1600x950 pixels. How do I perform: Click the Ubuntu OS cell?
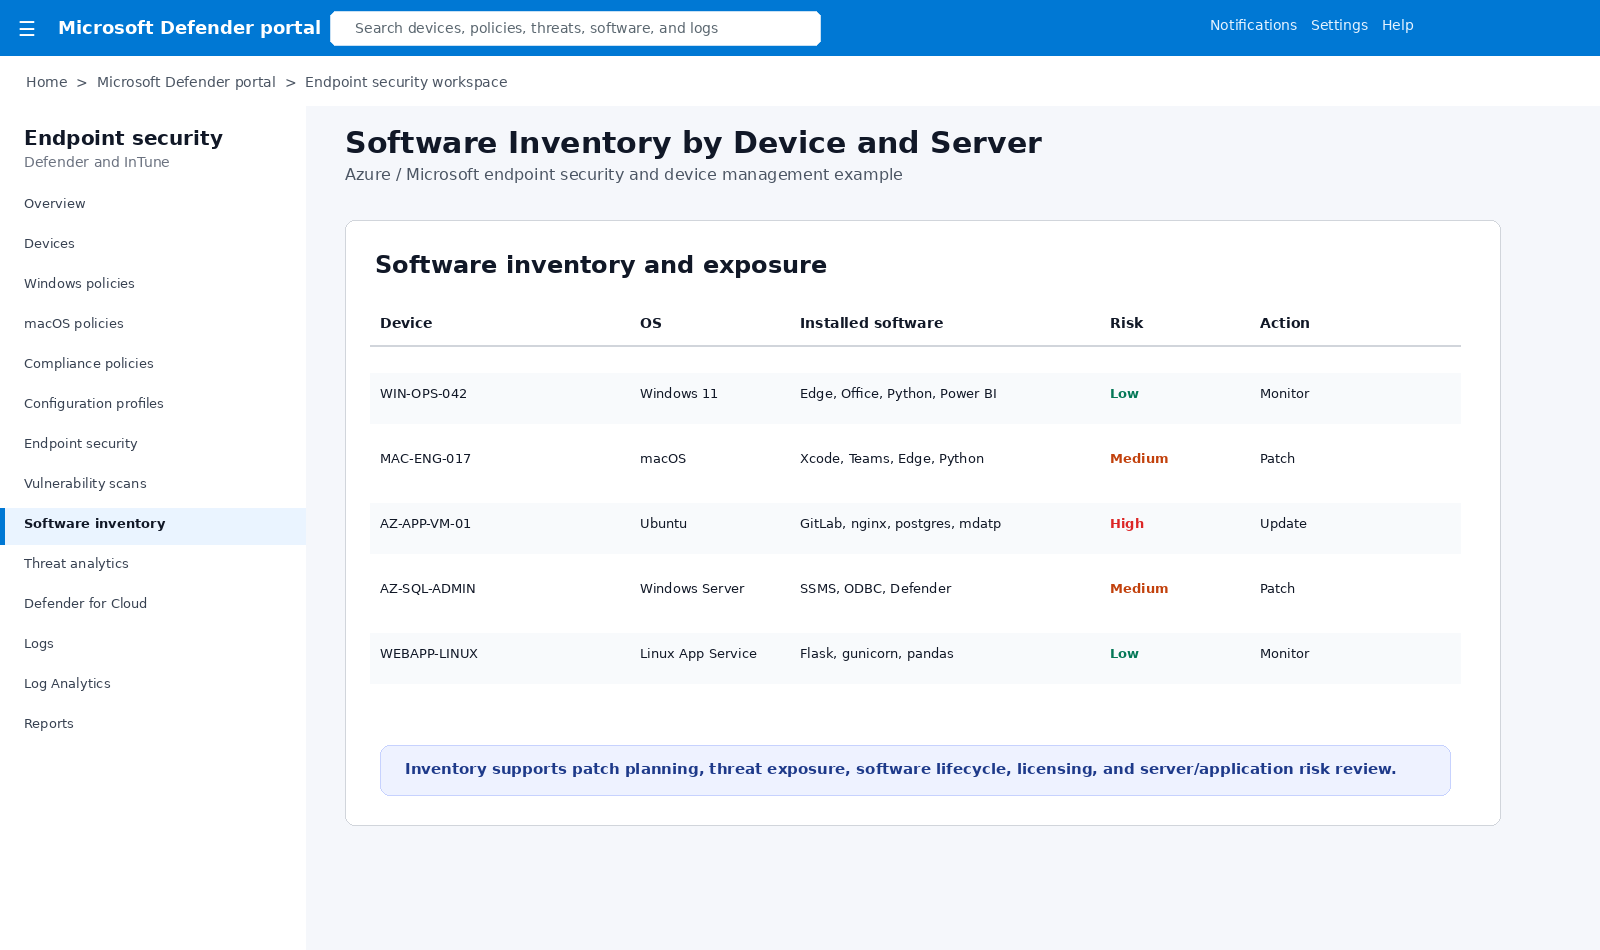(x=663, y=524)
